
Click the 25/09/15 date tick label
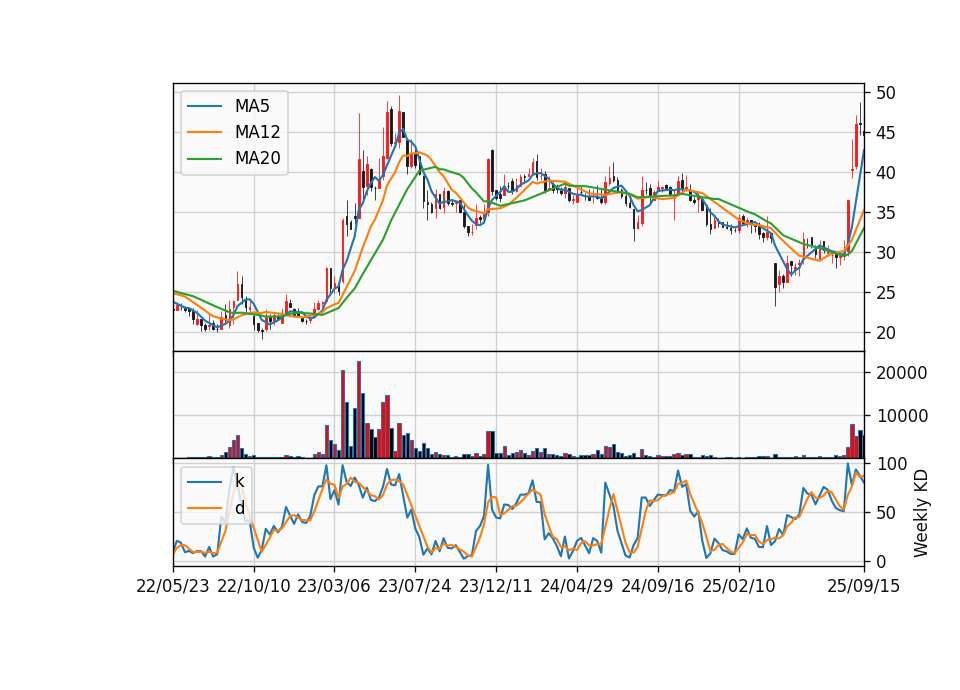click(x=864, y=586)
